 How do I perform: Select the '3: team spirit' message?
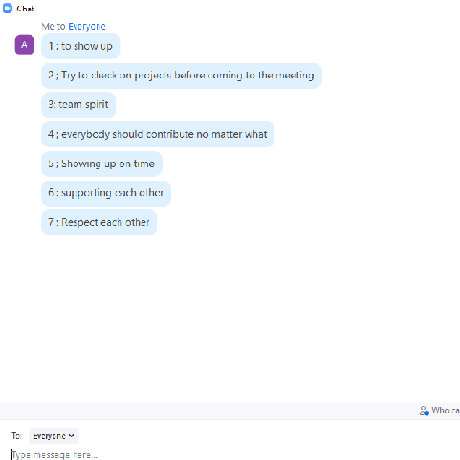79,105
